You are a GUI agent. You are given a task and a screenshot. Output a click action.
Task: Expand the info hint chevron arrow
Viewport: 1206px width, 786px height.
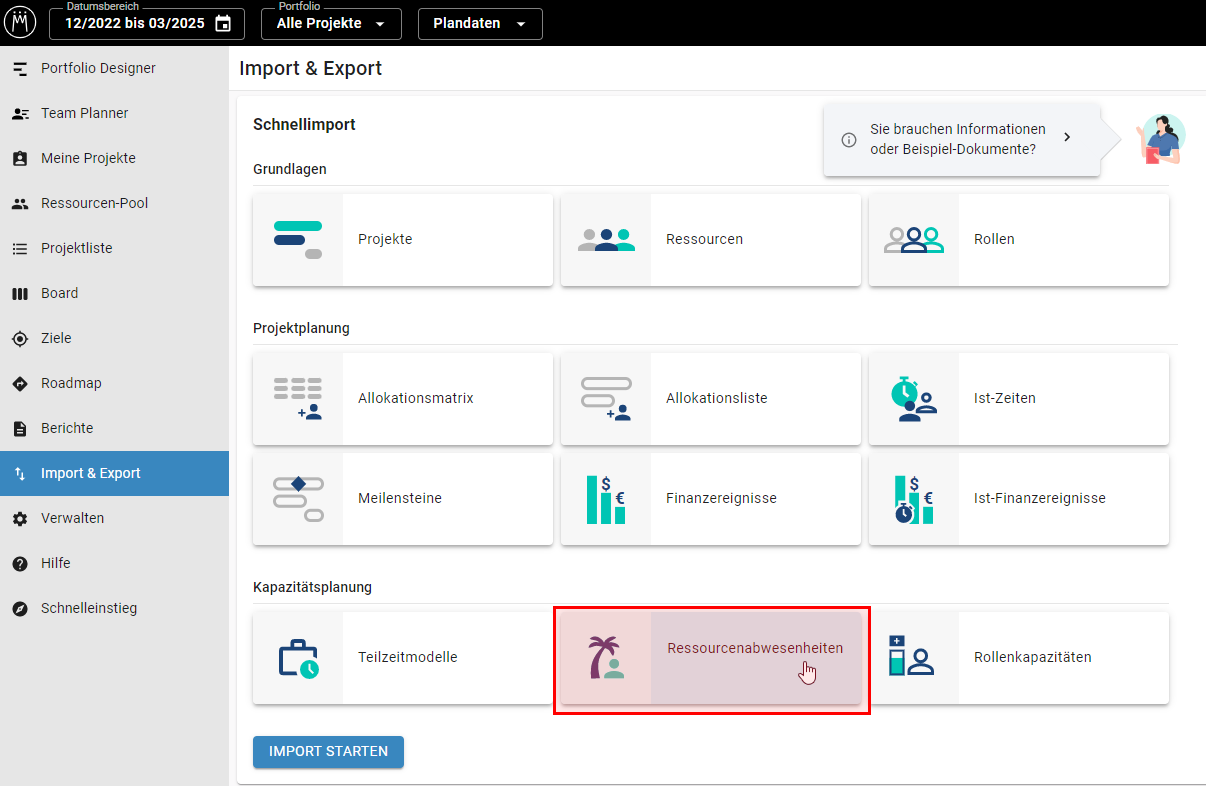1067,137
